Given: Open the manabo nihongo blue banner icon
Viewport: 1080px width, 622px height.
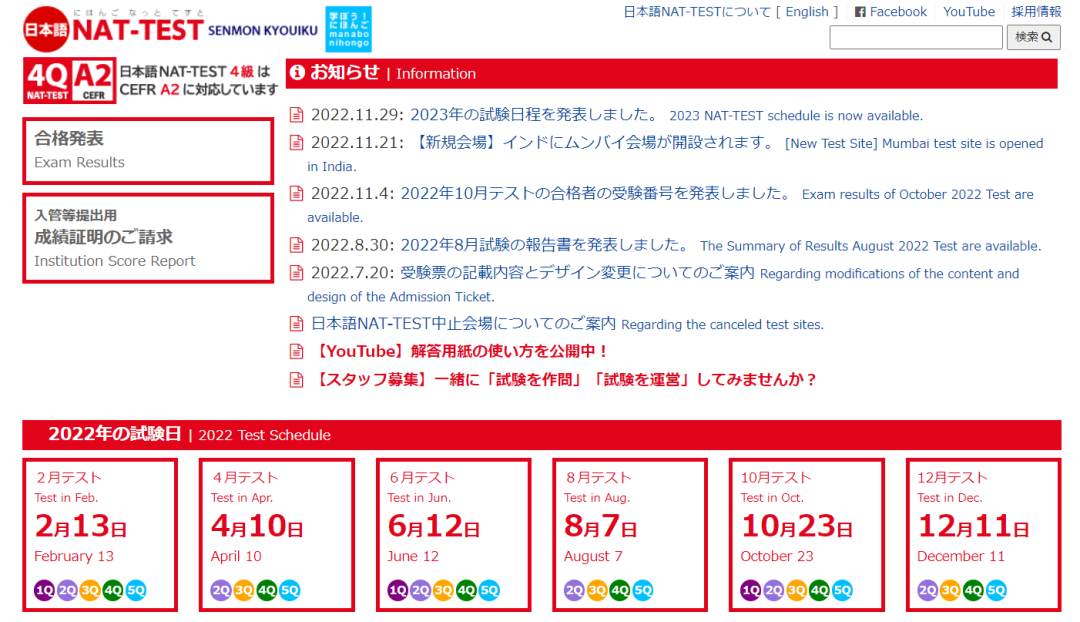Looking at the screenshot, I should 347,29.
